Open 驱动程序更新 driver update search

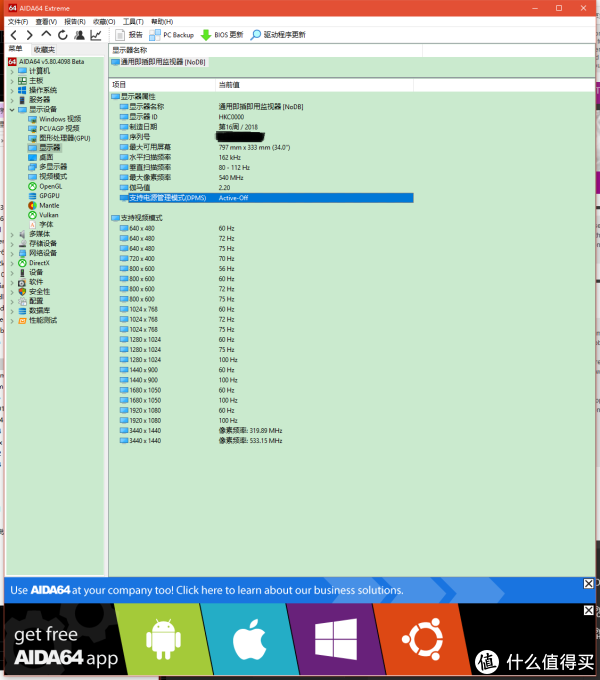coord(278,35)
